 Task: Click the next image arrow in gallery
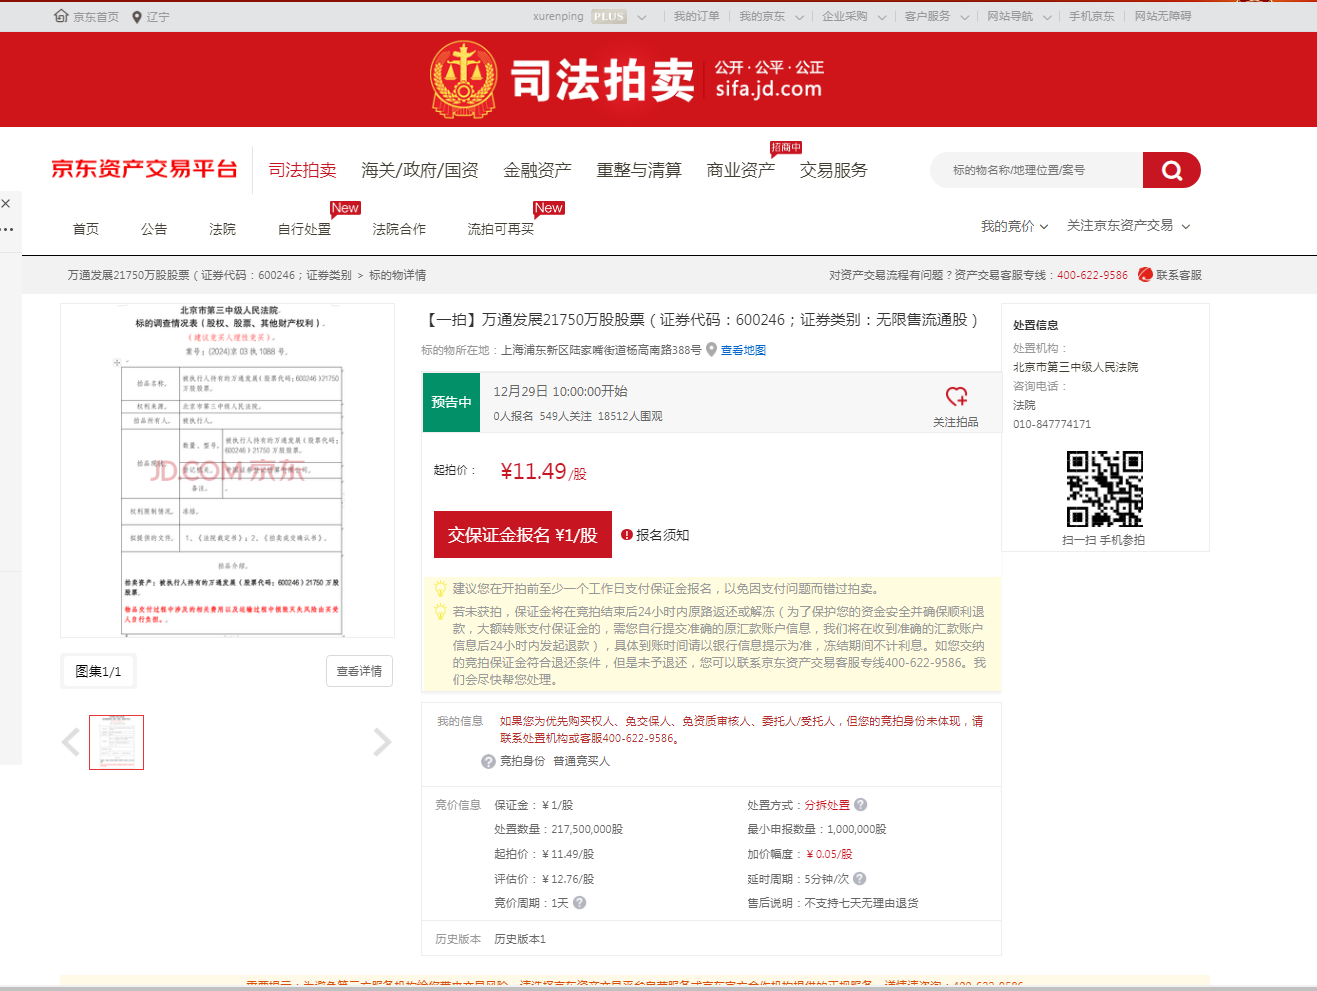click(x=382, y=742)
